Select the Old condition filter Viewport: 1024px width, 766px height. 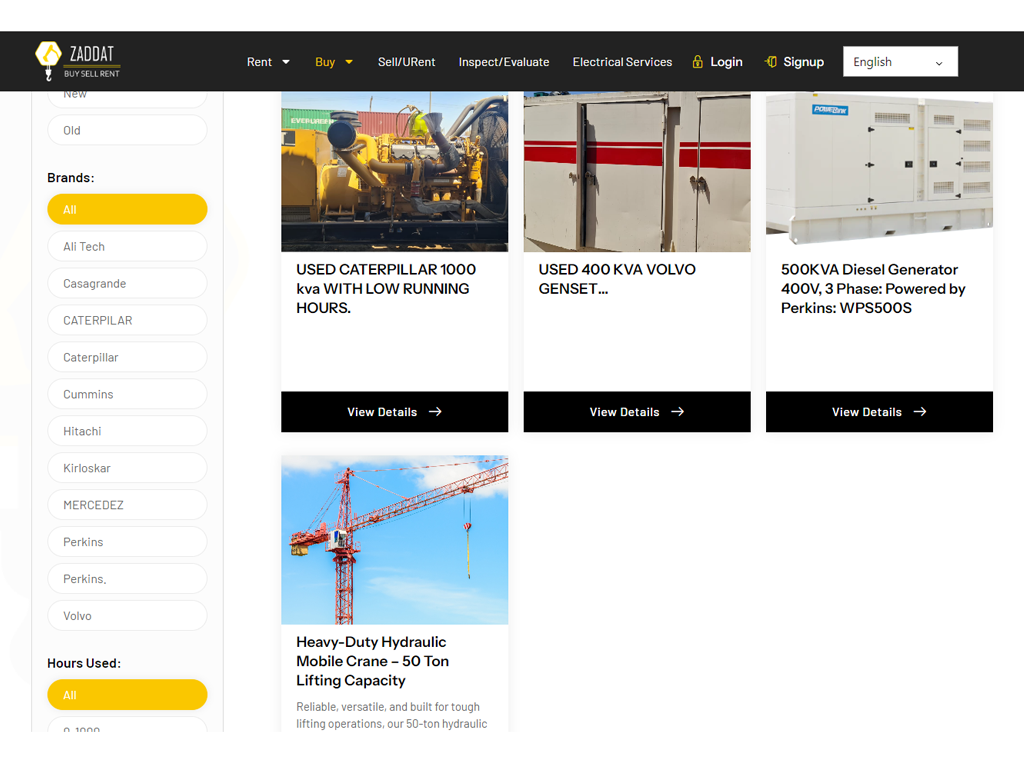pyautogui.click(x=127, y=130)
